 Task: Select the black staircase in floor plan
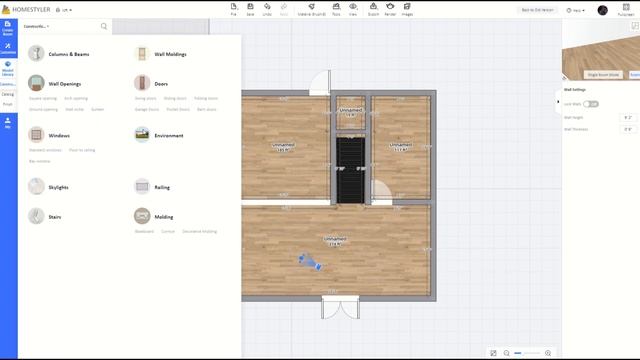coord(351,170)
